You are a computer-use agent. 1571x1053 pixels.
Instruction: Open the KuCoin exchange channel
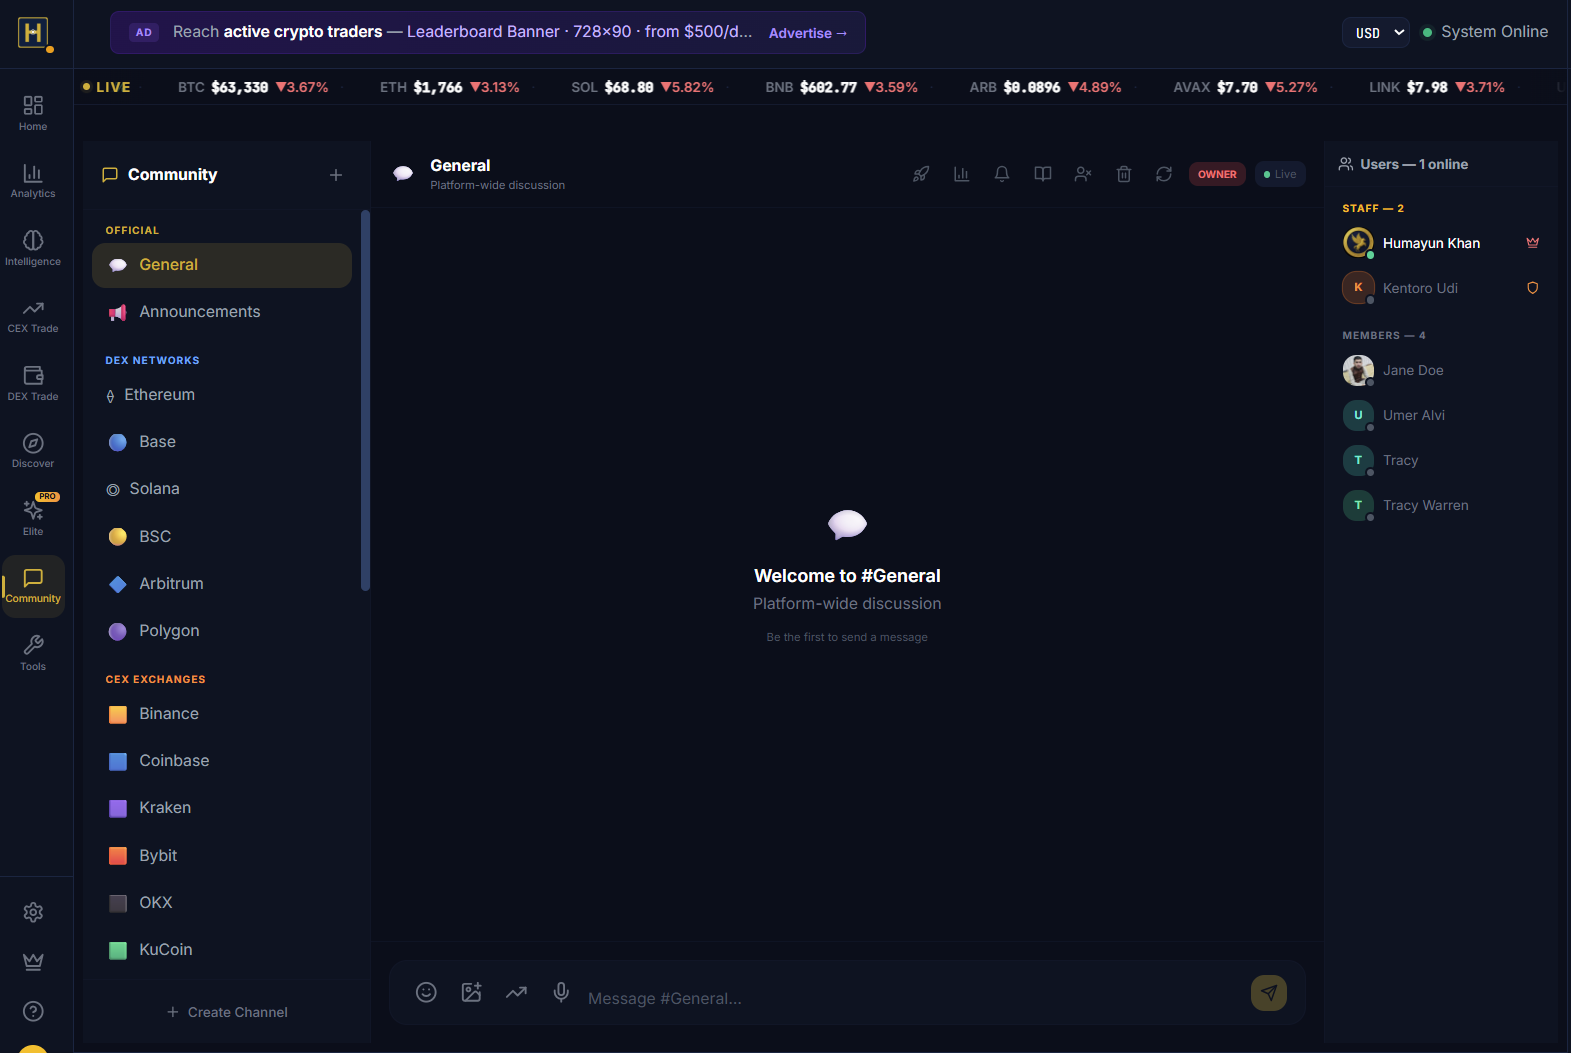(x=222, y=950)
